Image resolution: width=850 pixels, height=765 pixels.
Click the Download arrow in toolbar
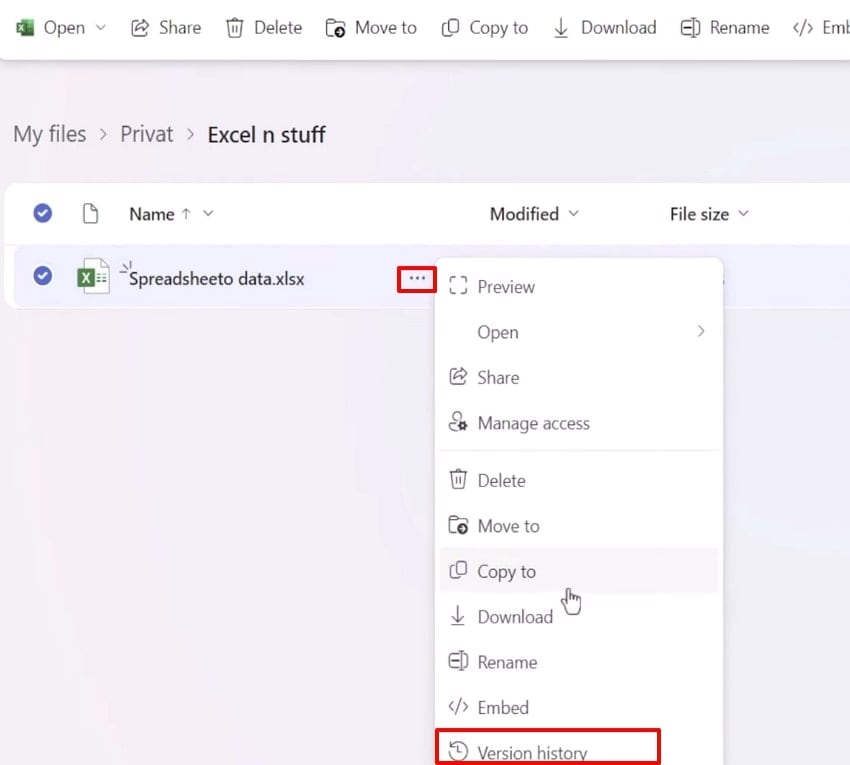click(x=561, y=28)
